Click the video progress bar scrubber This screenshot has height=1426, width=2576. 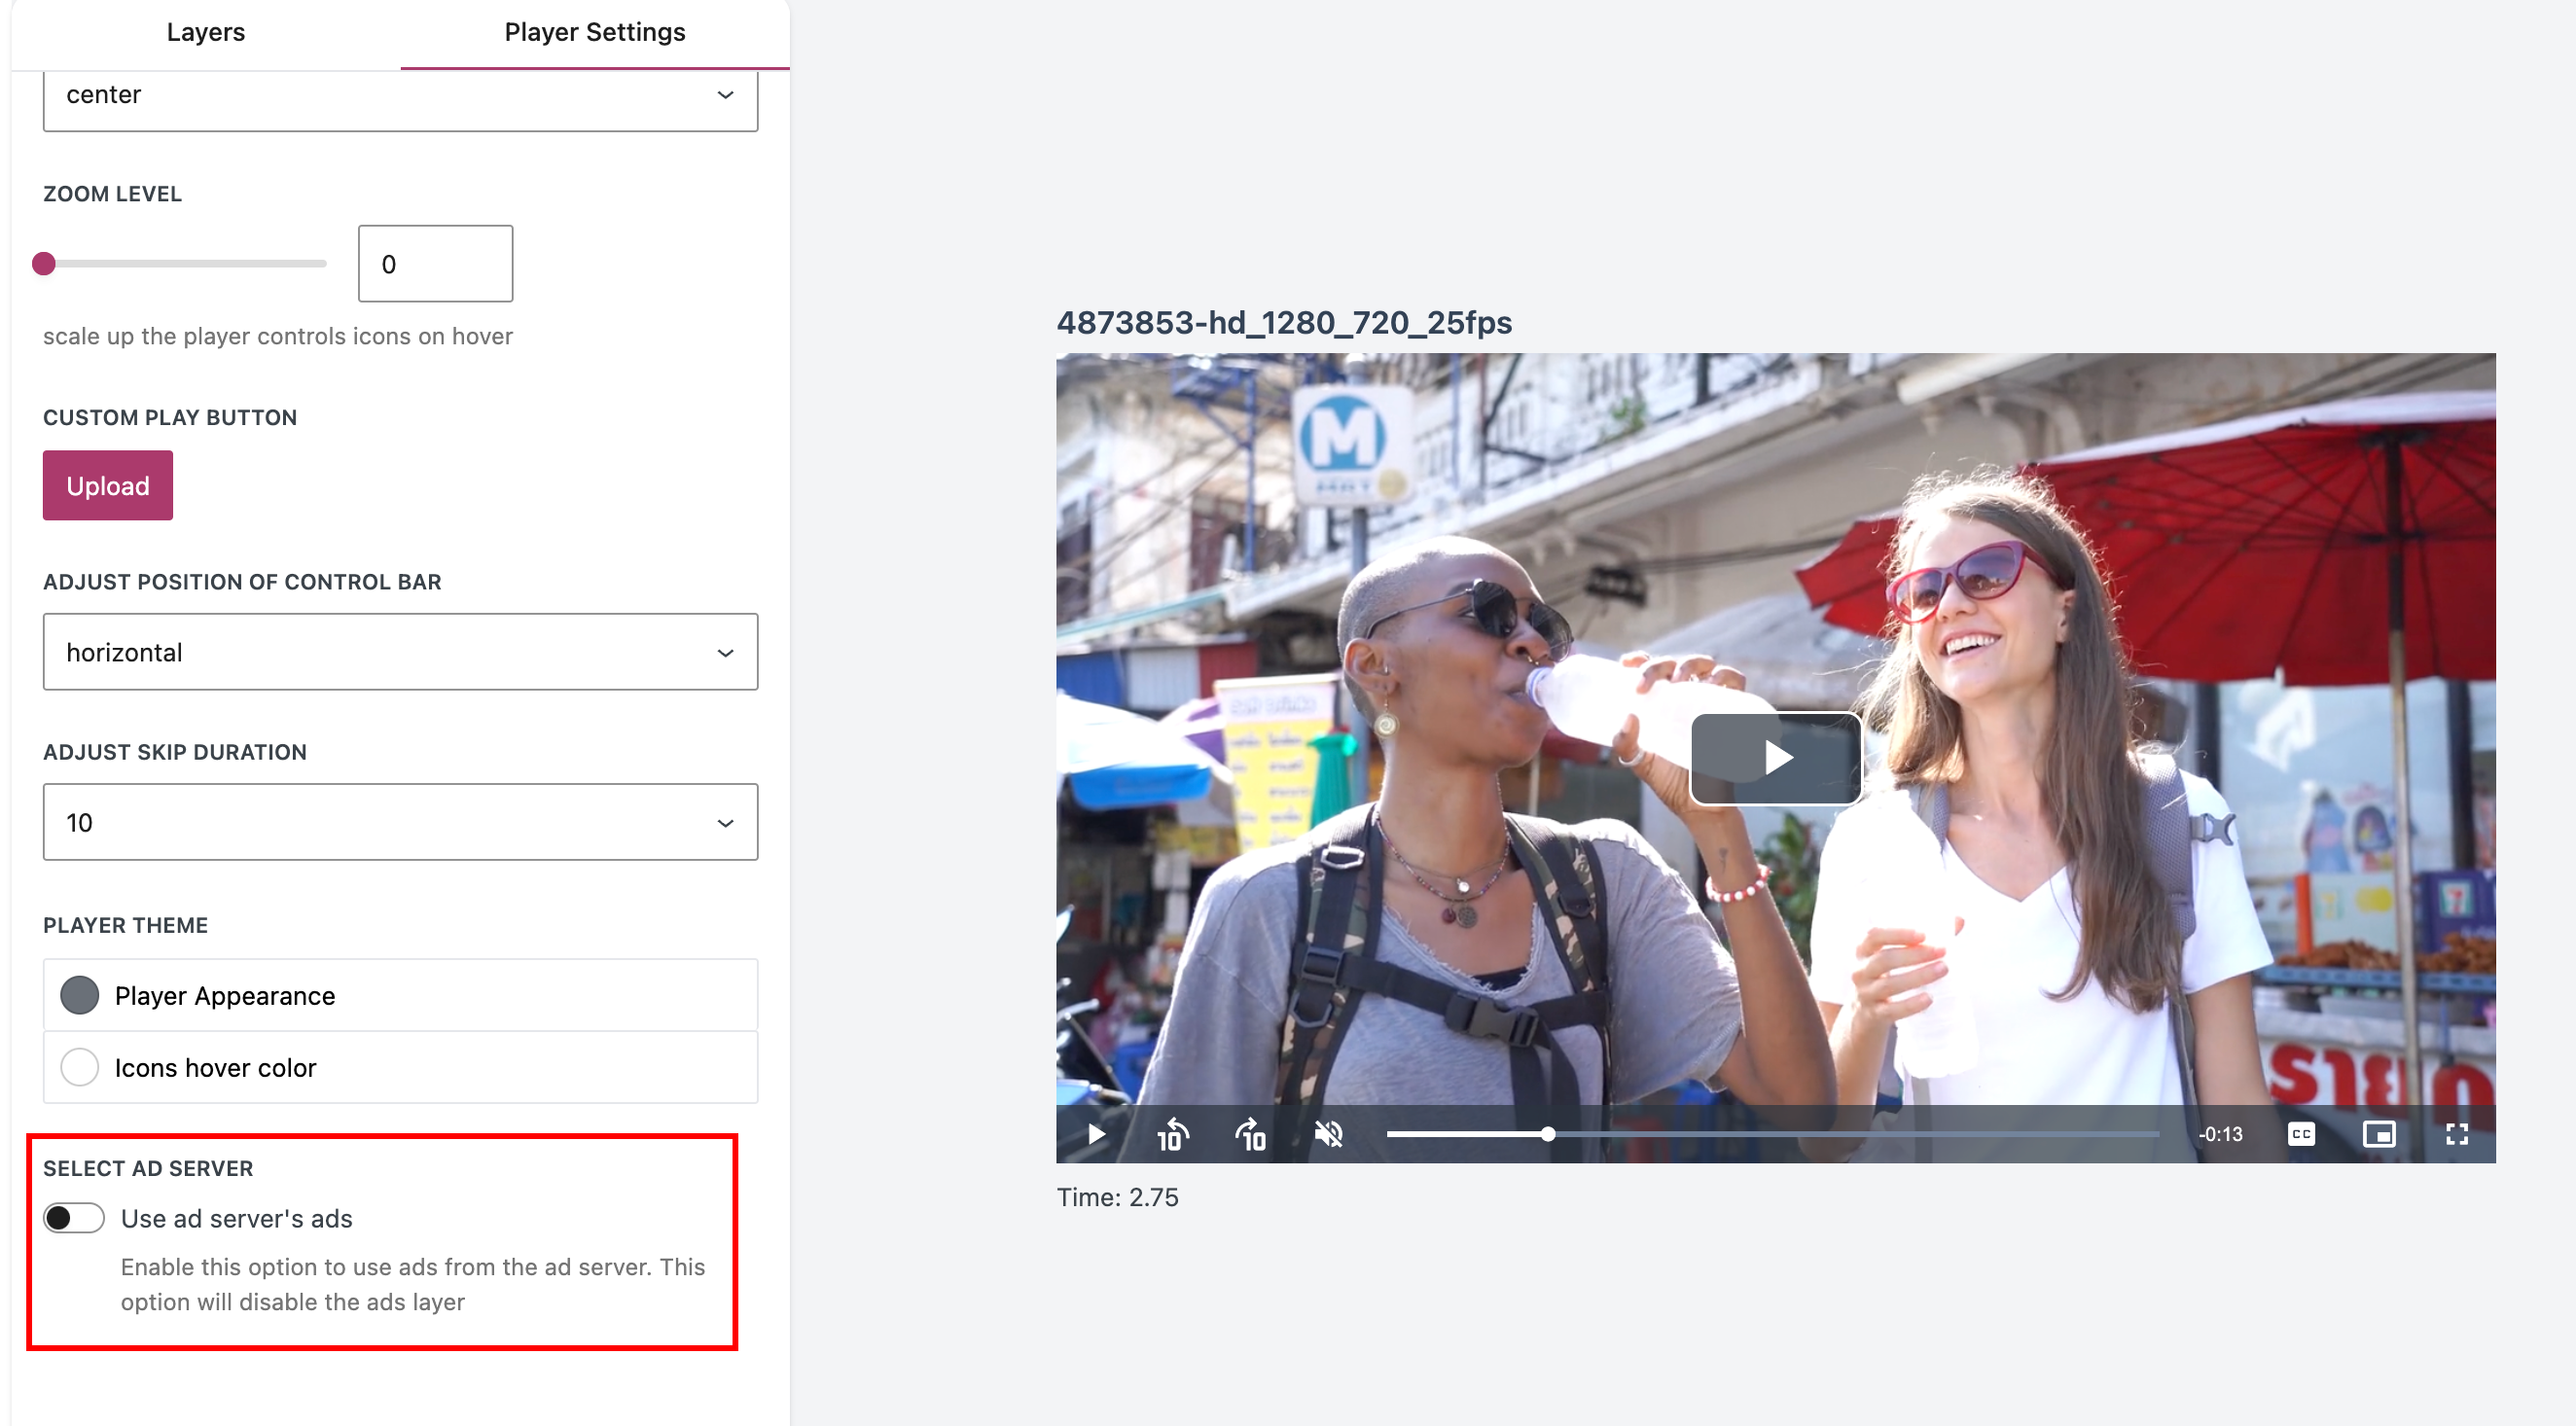1547,1134
